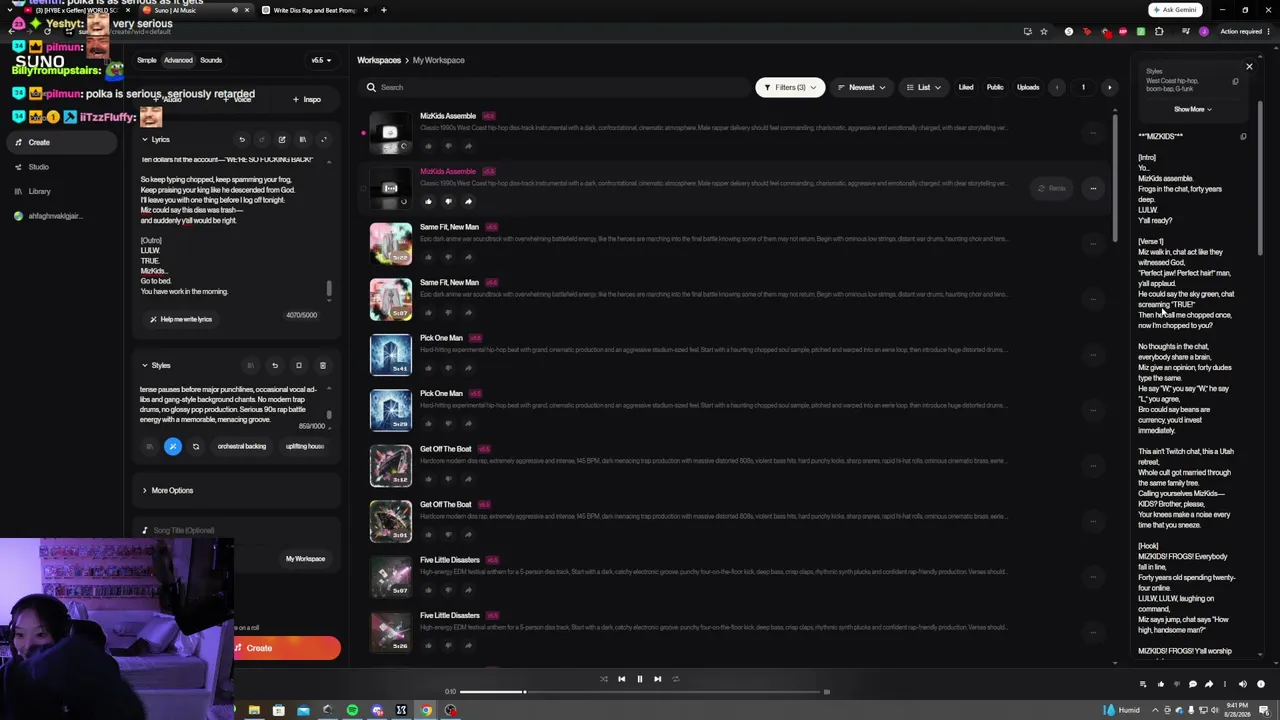Add an Inspo source
1280x720 pixels.
pos(307,99)
